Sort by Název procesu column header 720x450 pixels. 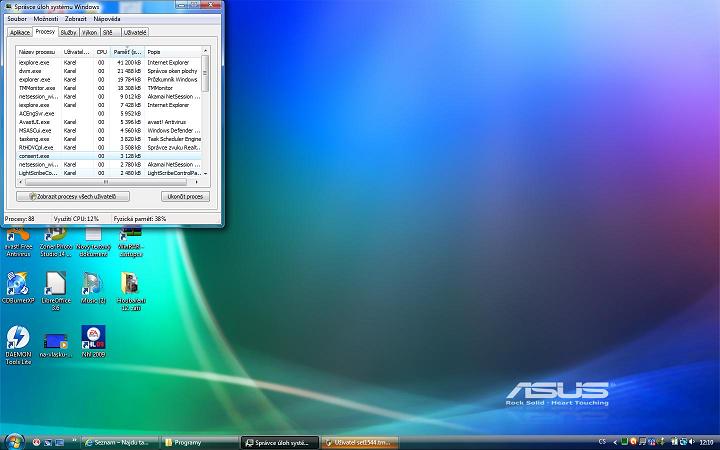[38, 52]
